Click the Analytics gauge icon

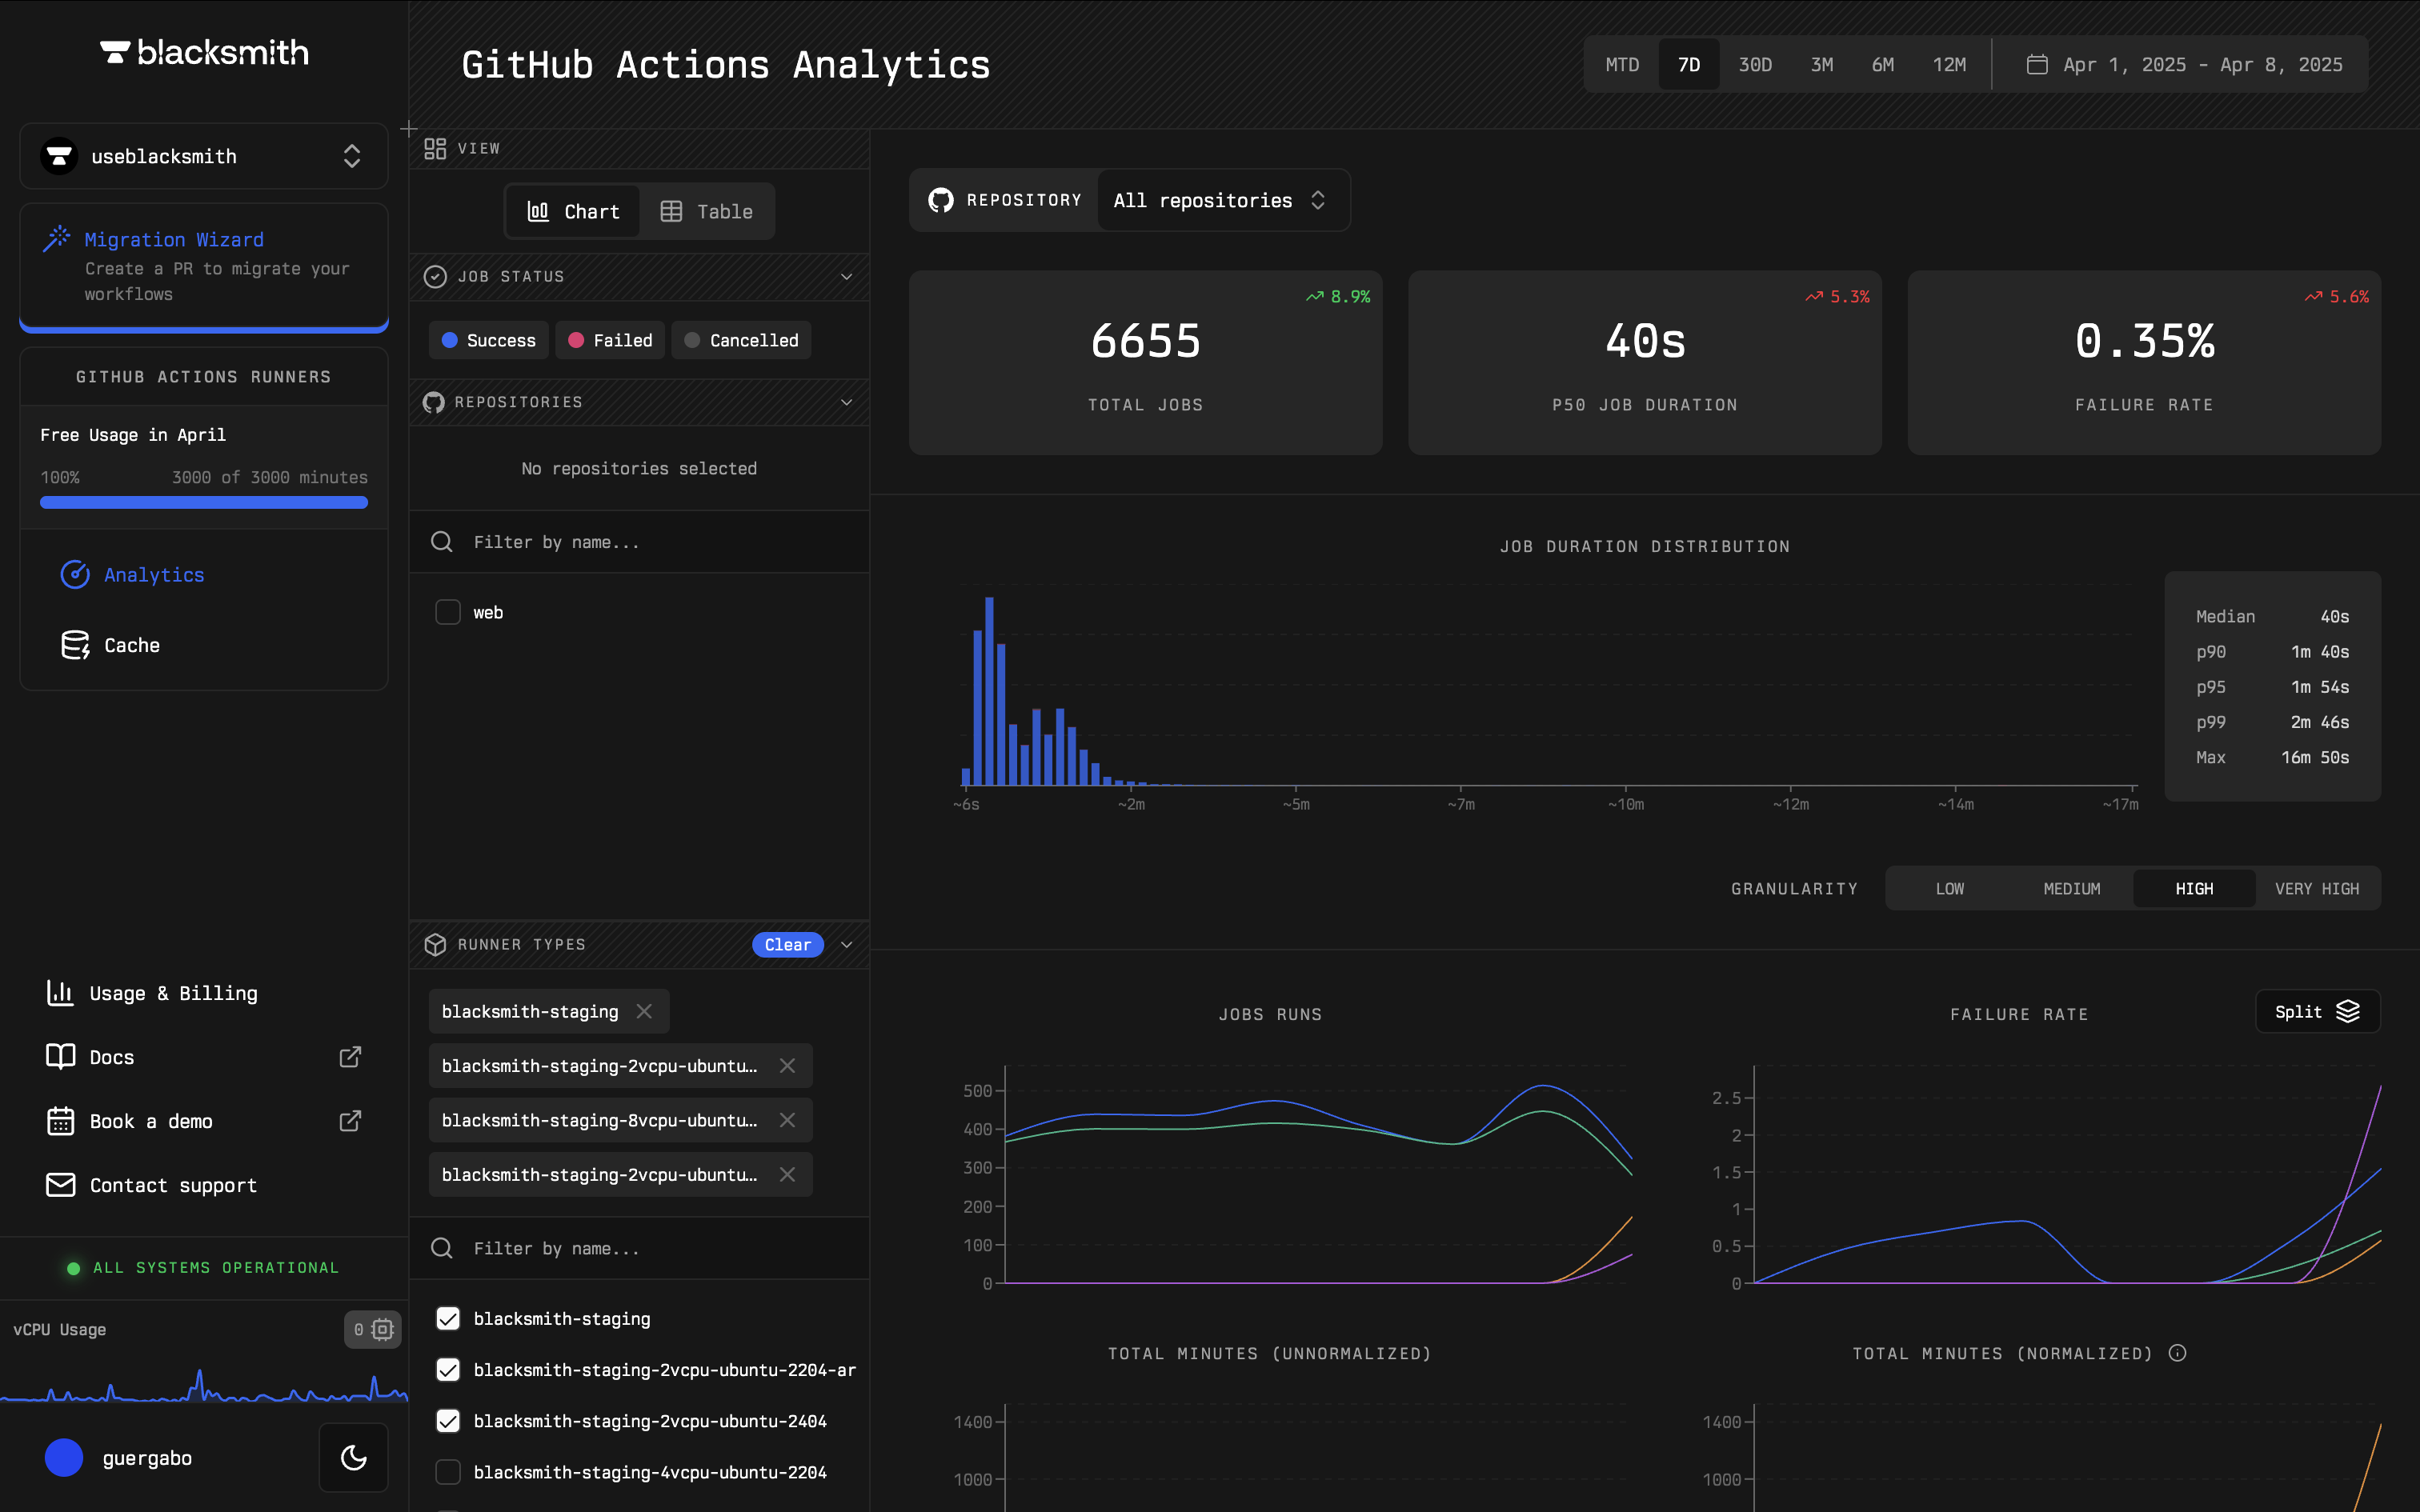coord(75,574)
